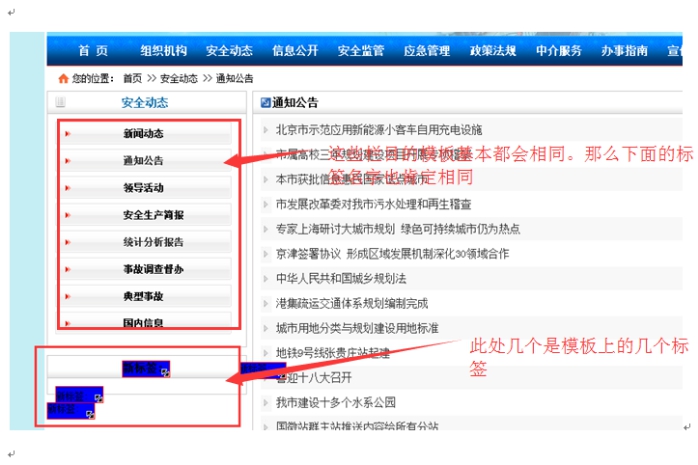Click the icon left of 安全动态 sidebar title

pyautogui.click(x=60, y=102)
